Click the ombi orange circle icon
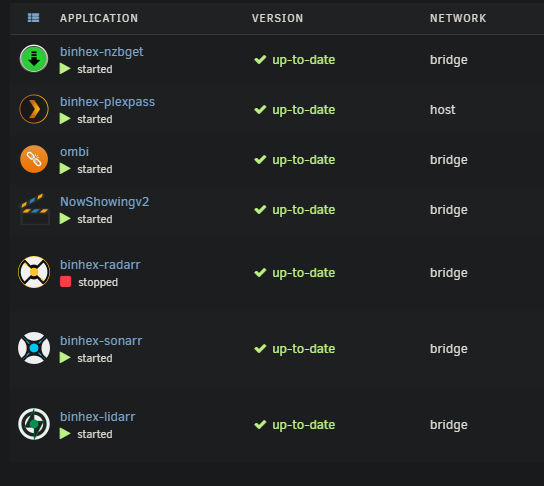The height and width of the screenshot is (486, 544). coord(34,159)
